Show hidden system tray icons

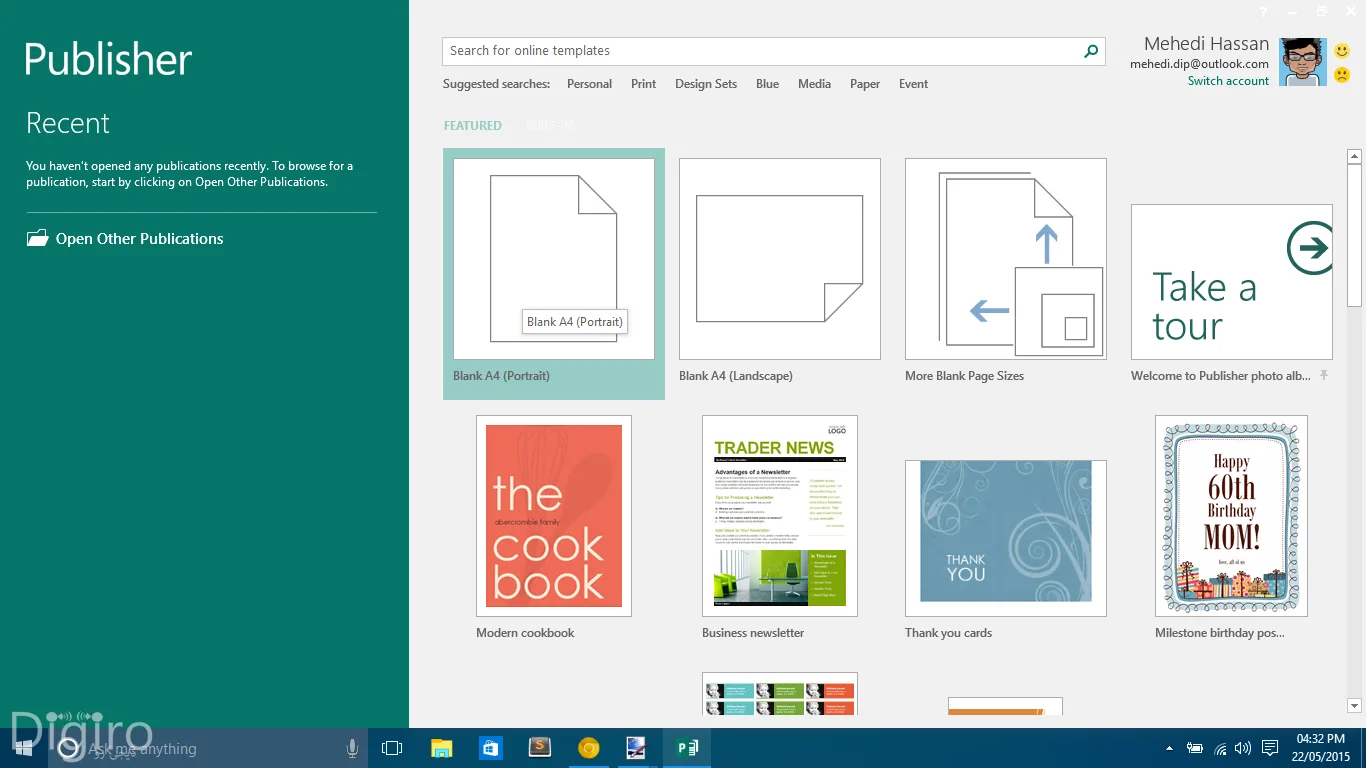(1169, 748)
